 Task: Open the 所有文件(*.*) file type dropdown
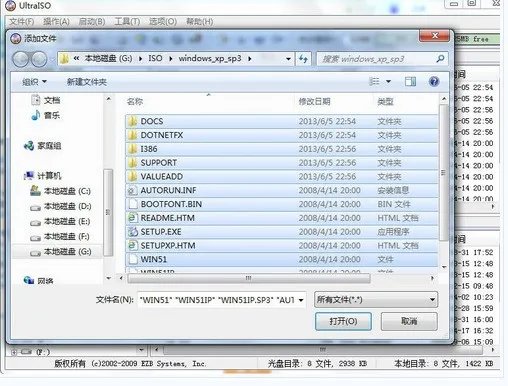tap(376, 300)
